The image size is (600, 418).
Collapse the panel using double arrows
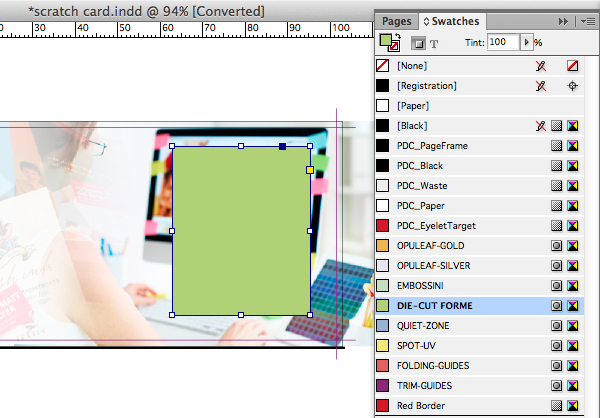pyautogui.click(x=564, y=20)
